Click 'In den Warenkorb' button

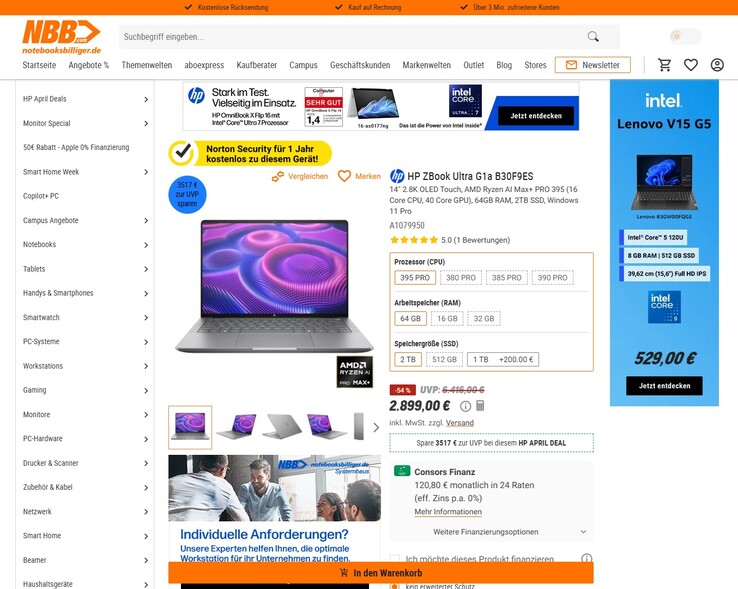click(x=381, y=573)
